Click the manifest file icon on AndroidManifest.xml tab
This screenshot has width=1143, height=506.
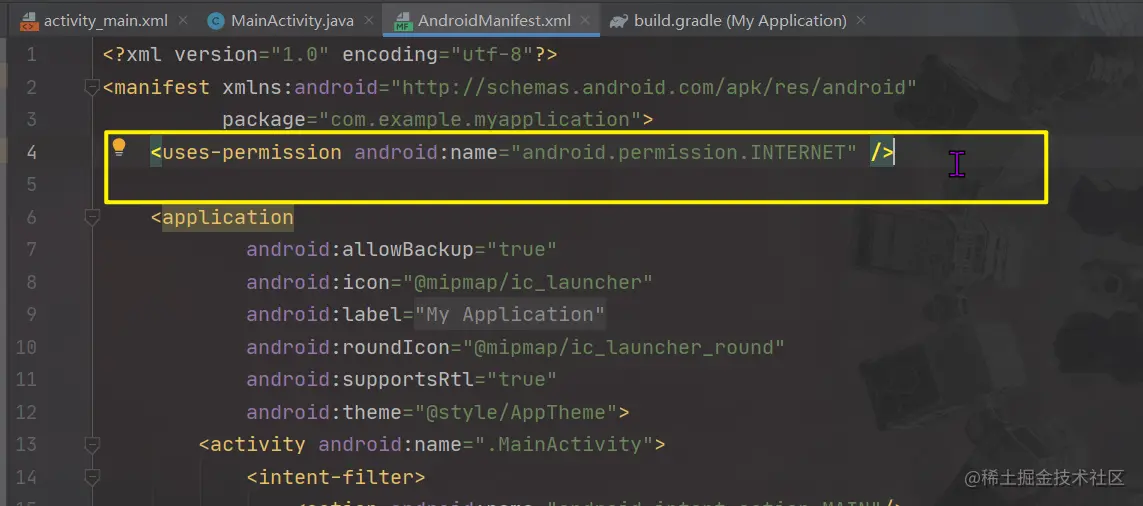(x=402, y=21)
